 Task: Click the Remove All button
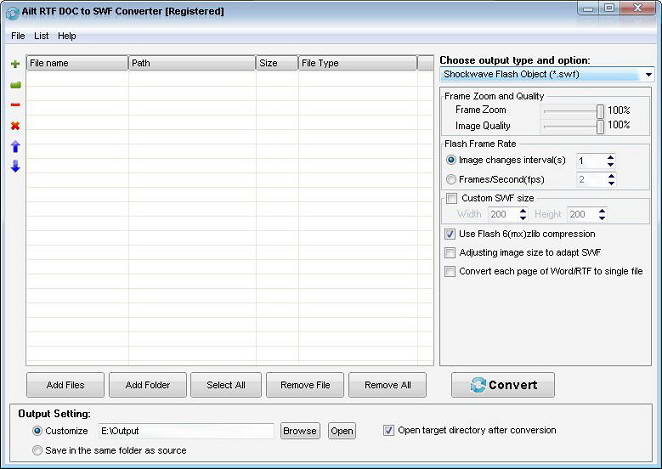388,385
